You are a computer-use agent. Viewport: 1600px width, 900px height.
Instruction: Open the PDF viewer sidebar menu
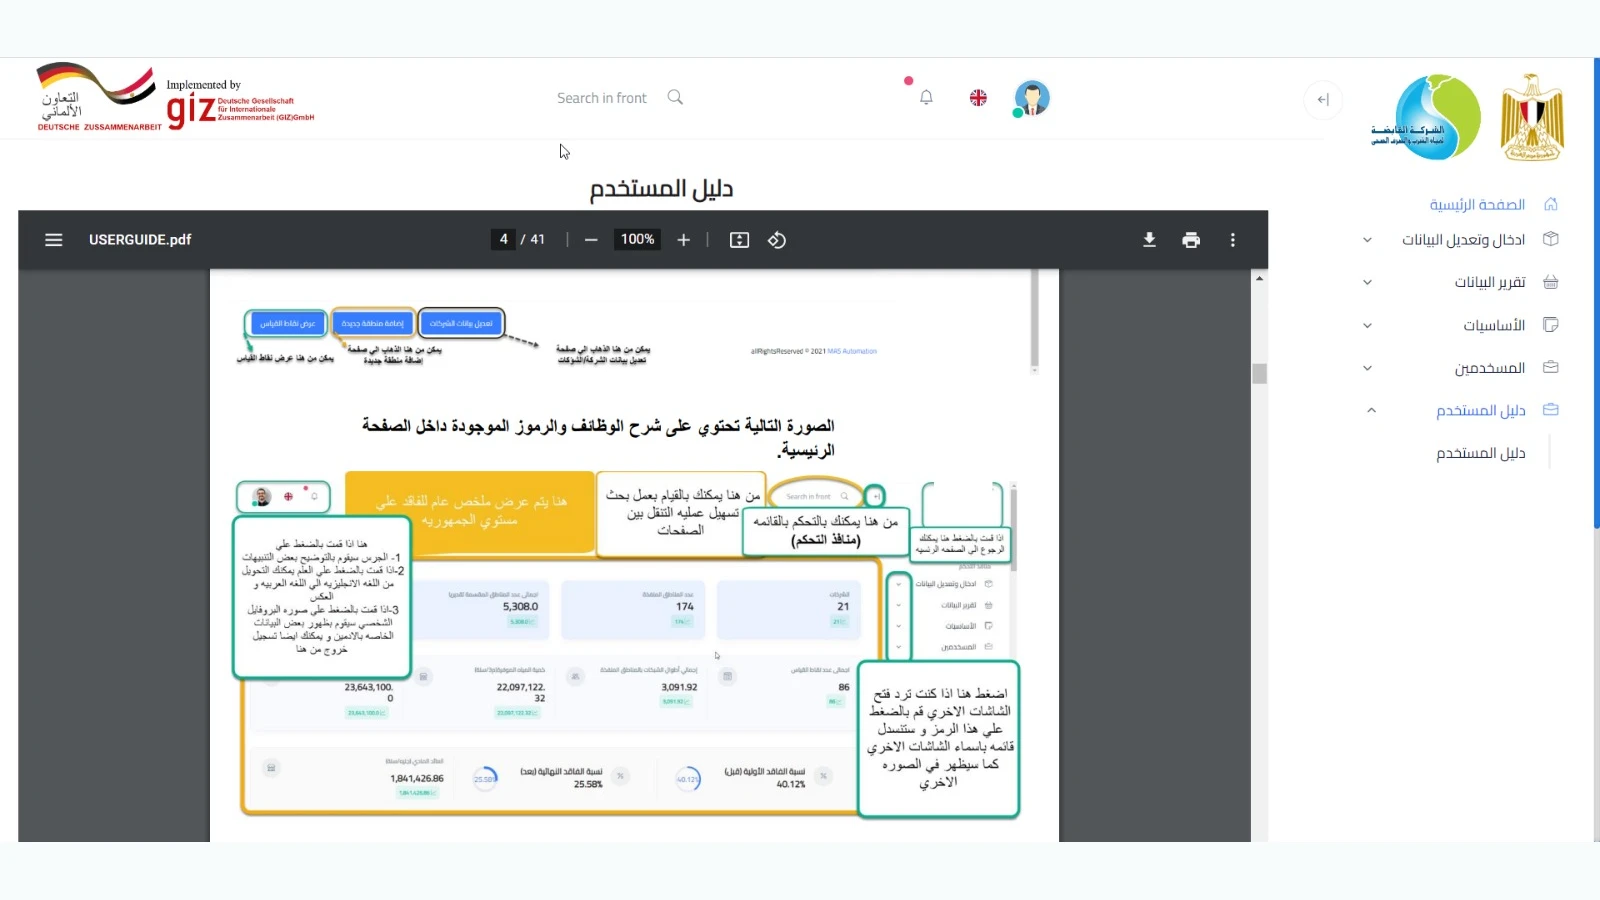click(x=54, y=240)
